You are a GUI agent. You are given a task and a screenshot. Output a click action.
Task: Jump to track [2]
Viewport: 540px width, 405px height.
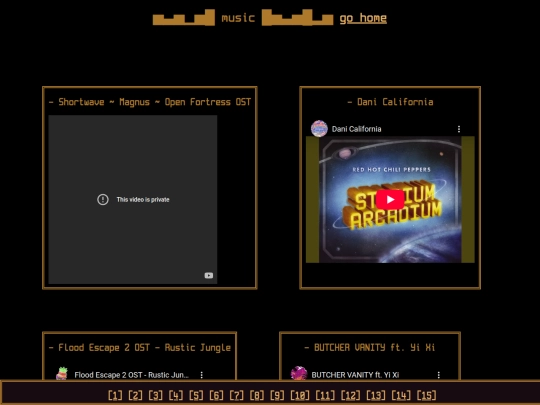click(x=135, y=395)
